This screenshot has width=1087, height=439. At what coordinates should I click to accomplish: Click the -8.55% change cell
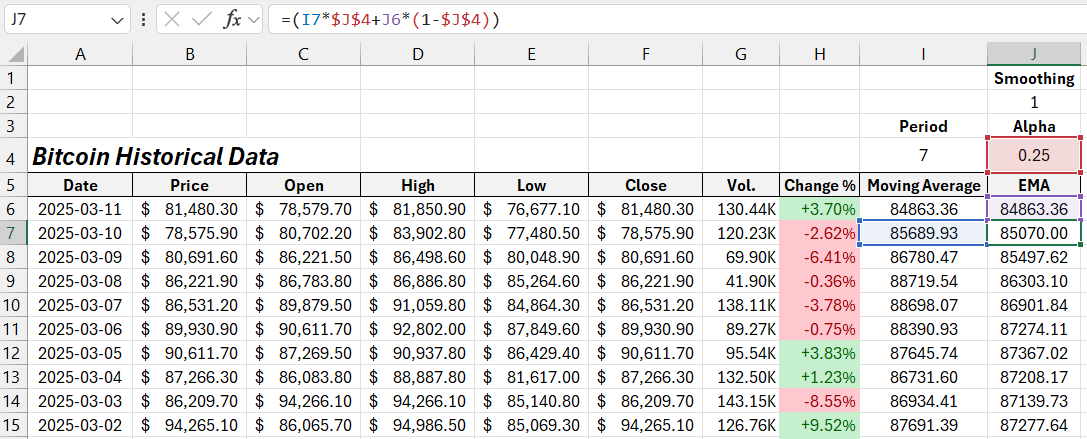click(x=819, y=400)
